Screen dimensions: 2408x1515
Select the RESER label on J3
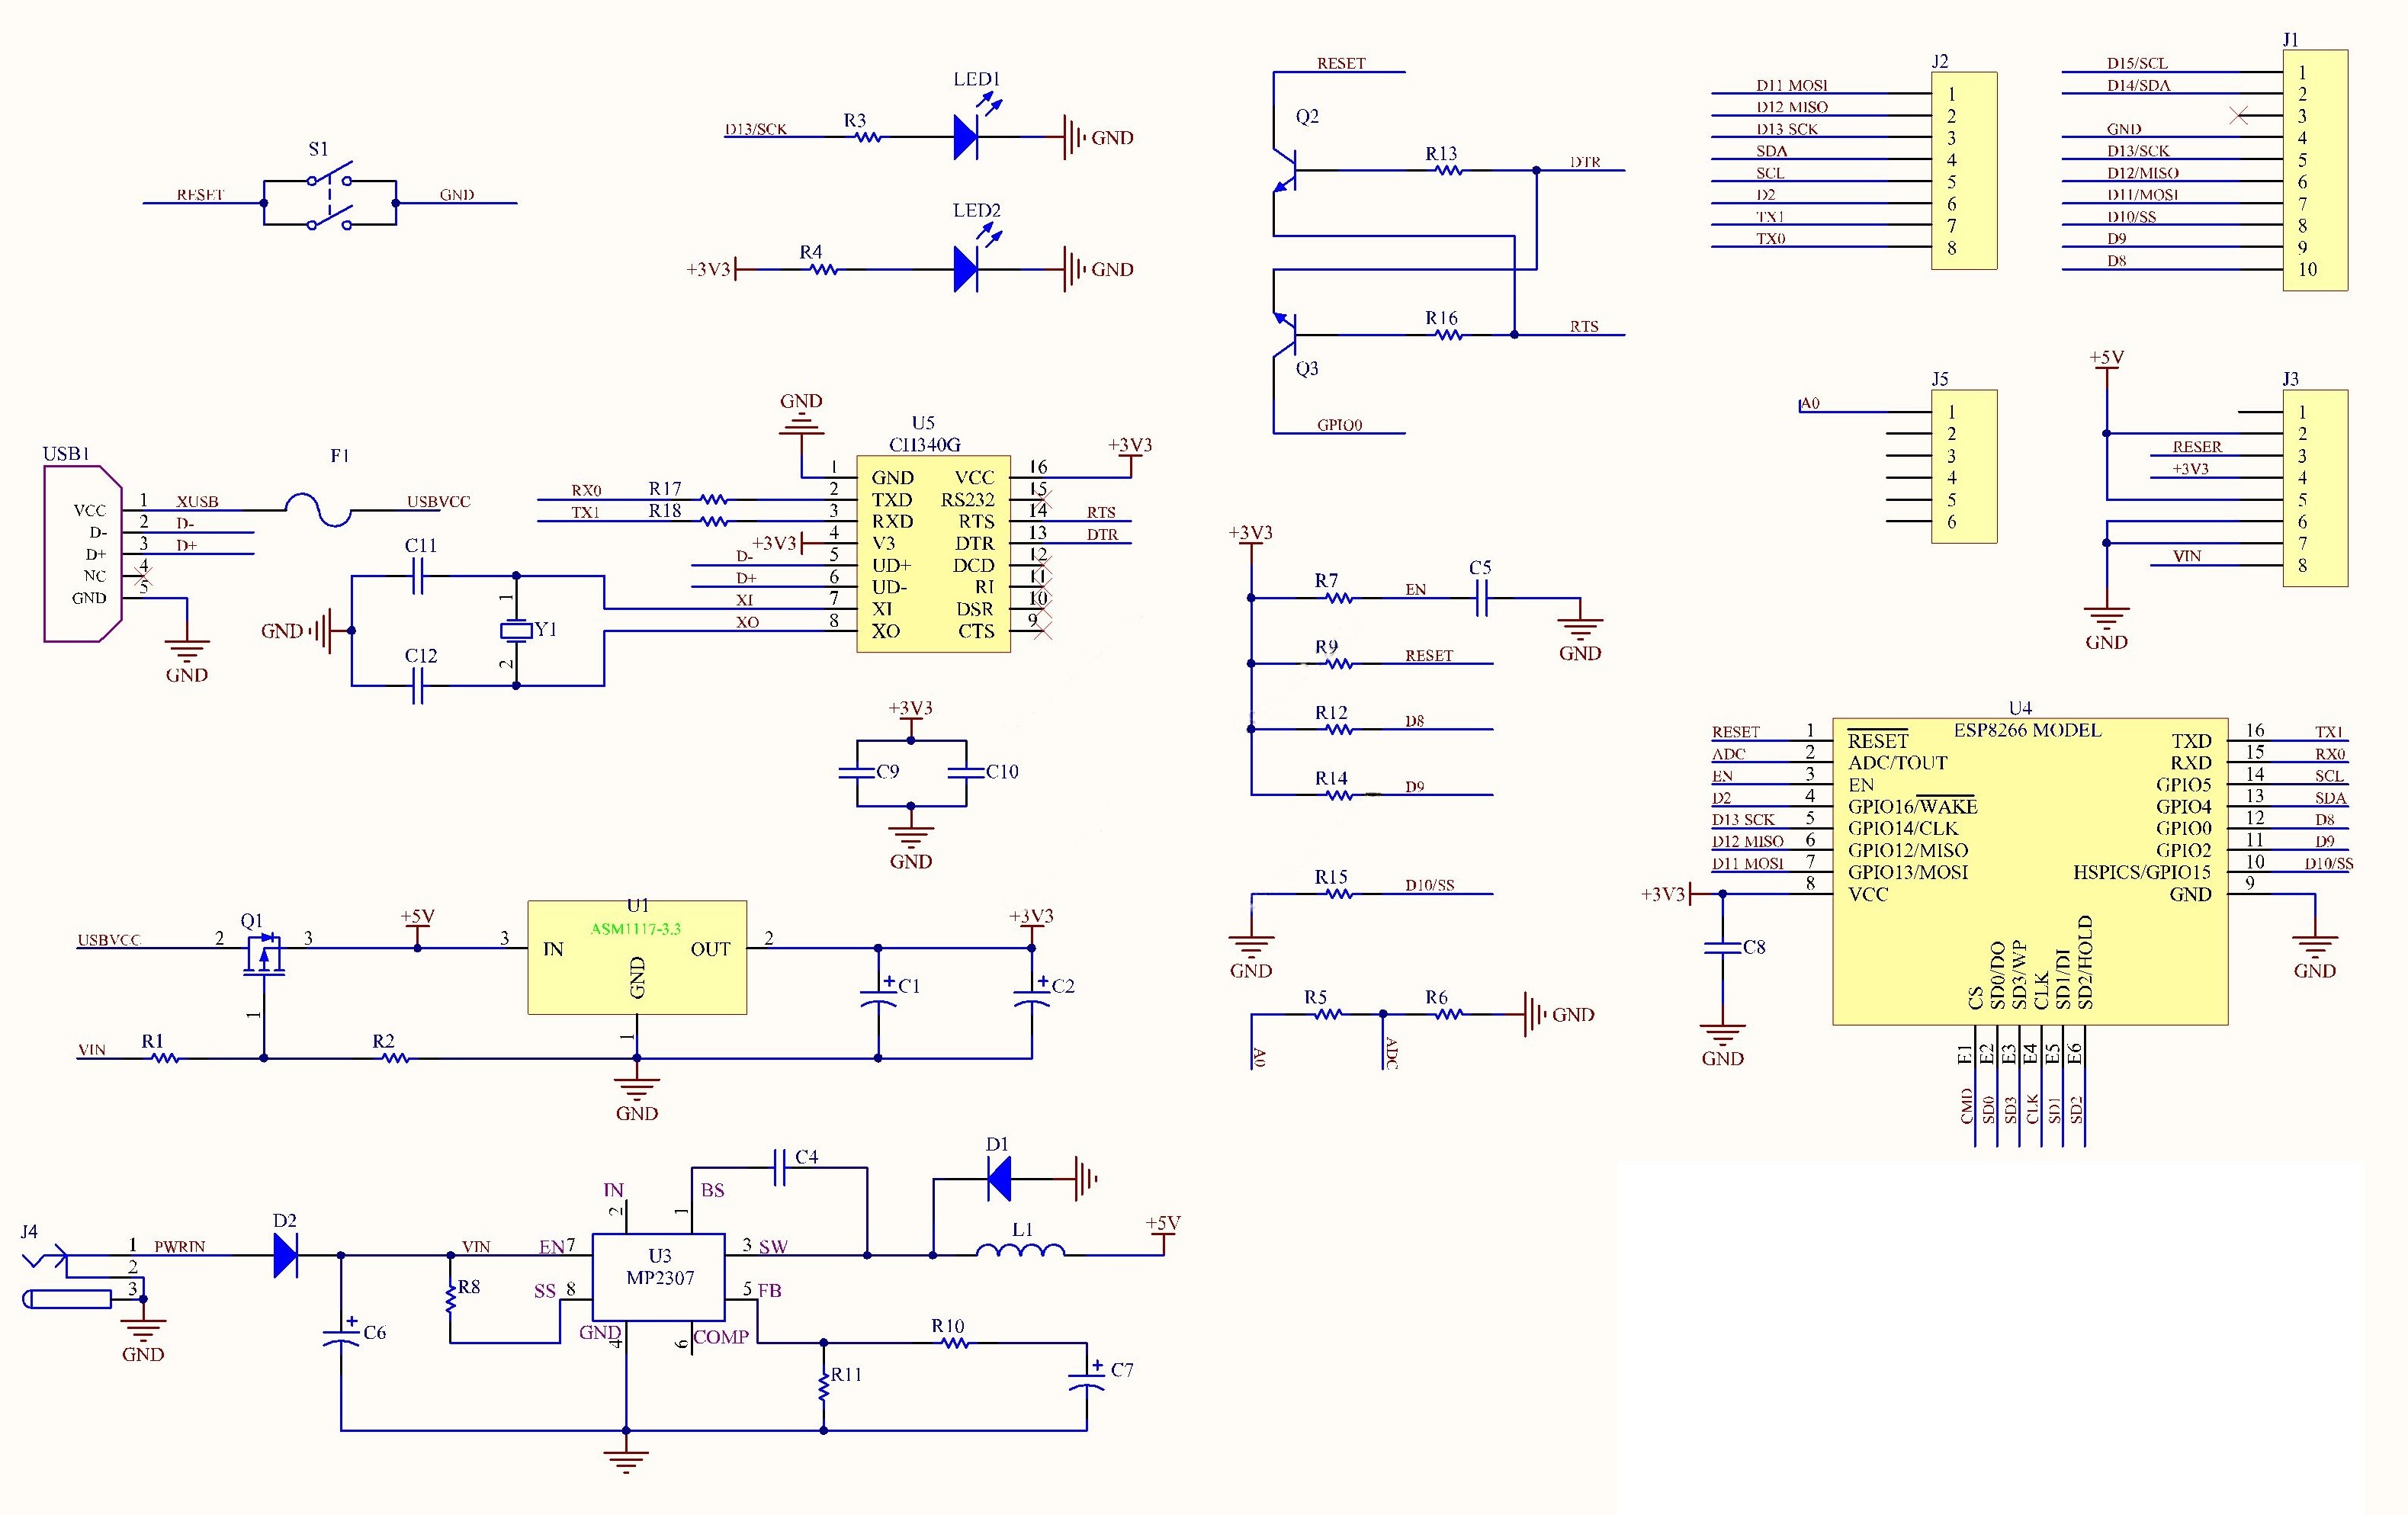(2197, 446)
